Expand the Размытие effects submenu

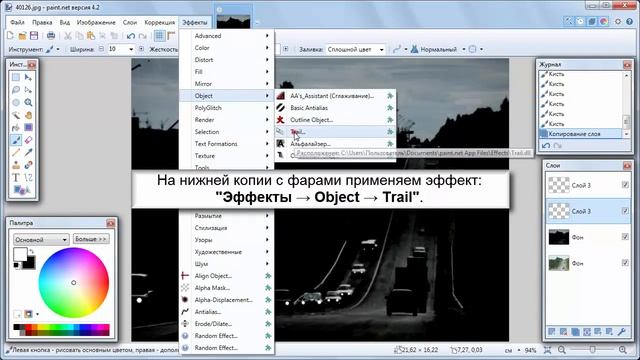(227, 216)
